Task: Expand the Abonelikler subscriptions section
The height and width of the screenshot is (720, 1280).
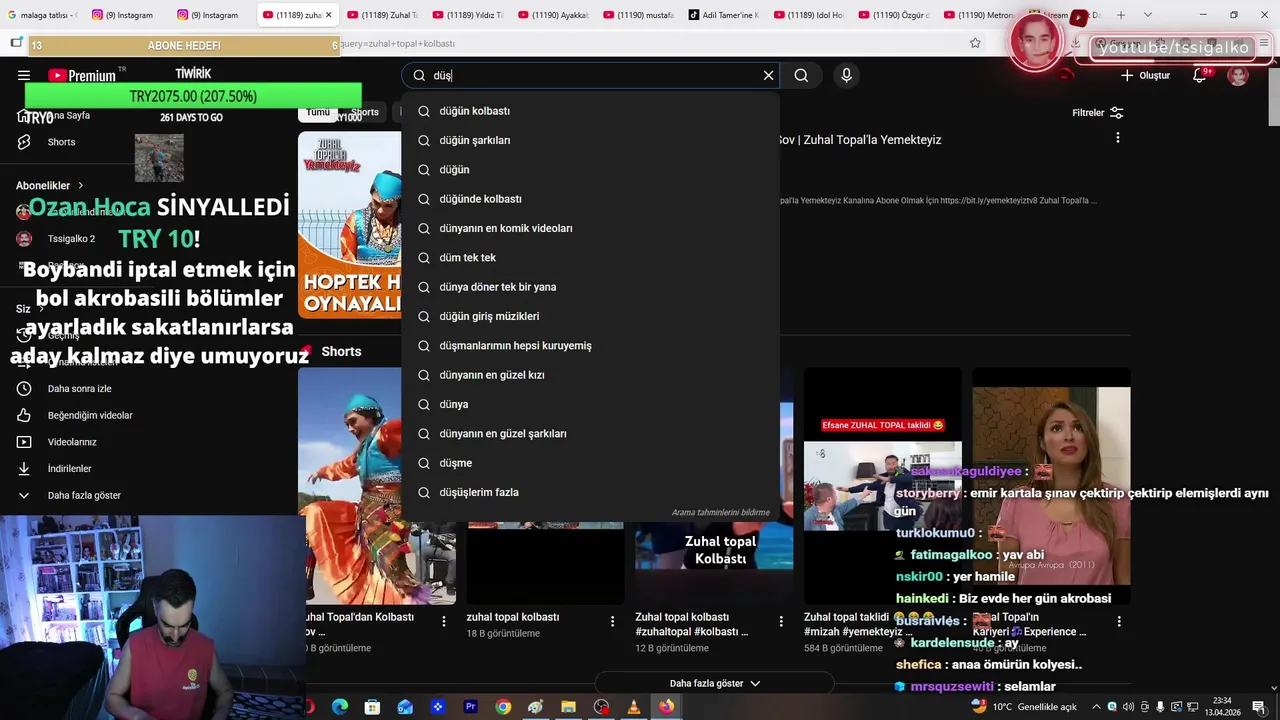Action: coord(50,186)
